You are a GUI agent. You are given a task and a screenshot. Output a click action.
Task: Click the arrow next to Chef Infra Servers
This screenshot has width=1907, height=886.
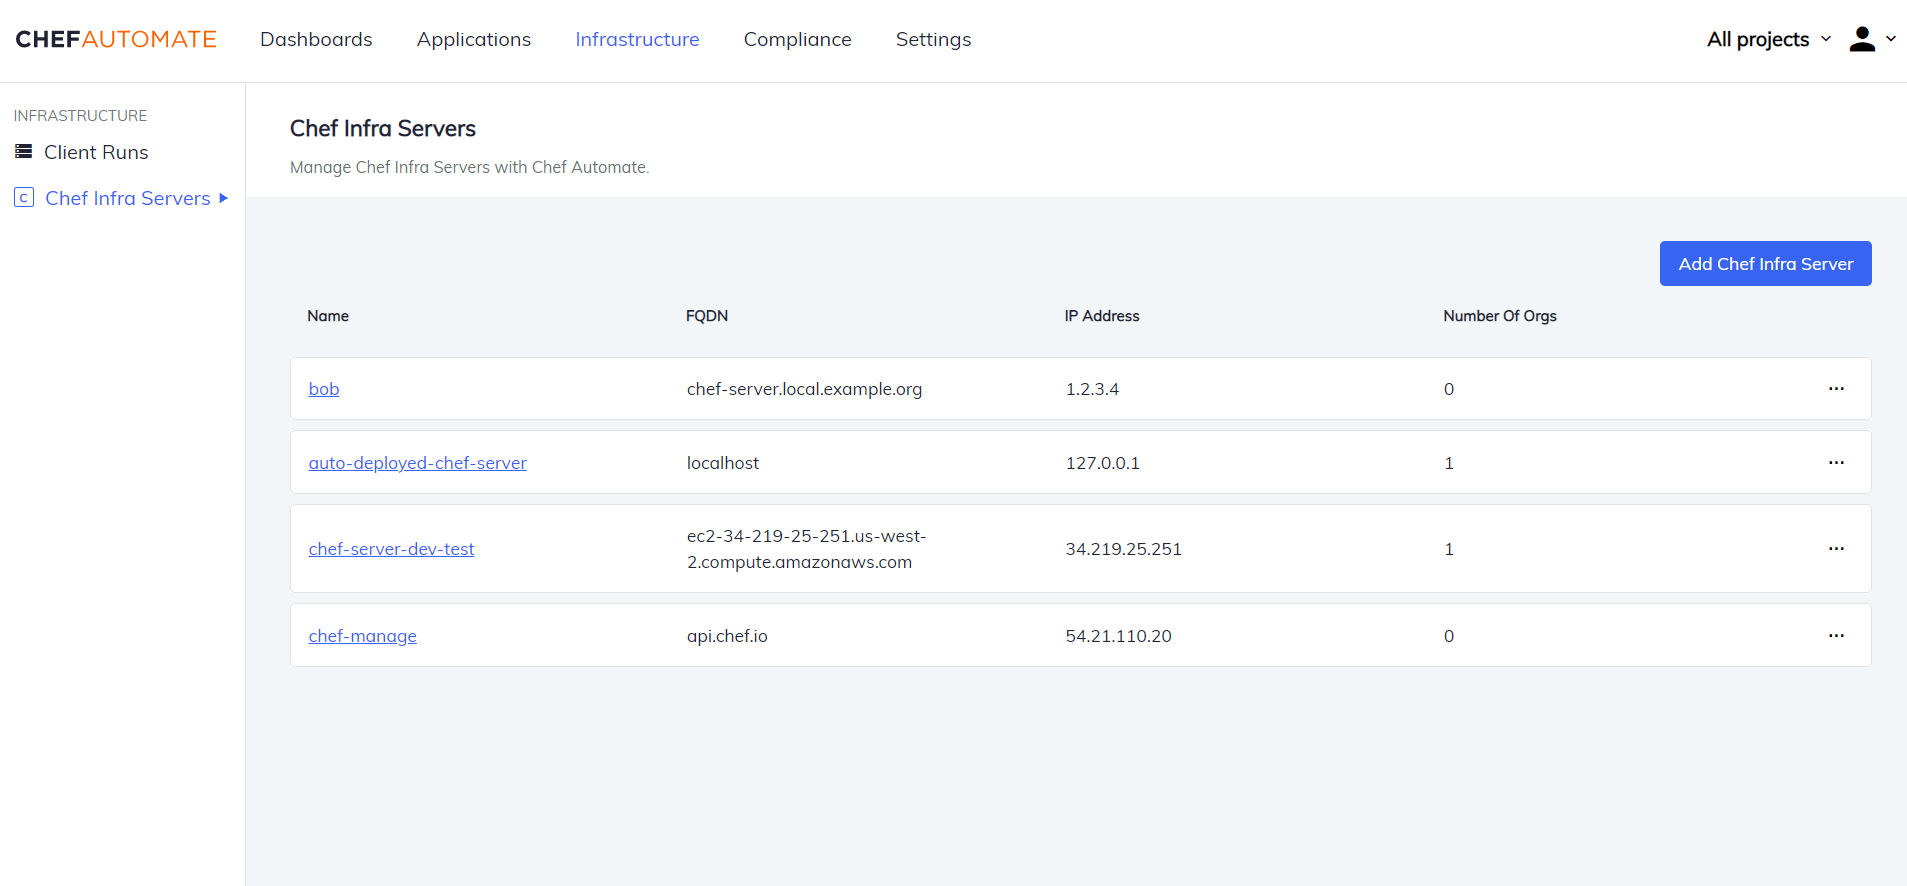[224, 198]
